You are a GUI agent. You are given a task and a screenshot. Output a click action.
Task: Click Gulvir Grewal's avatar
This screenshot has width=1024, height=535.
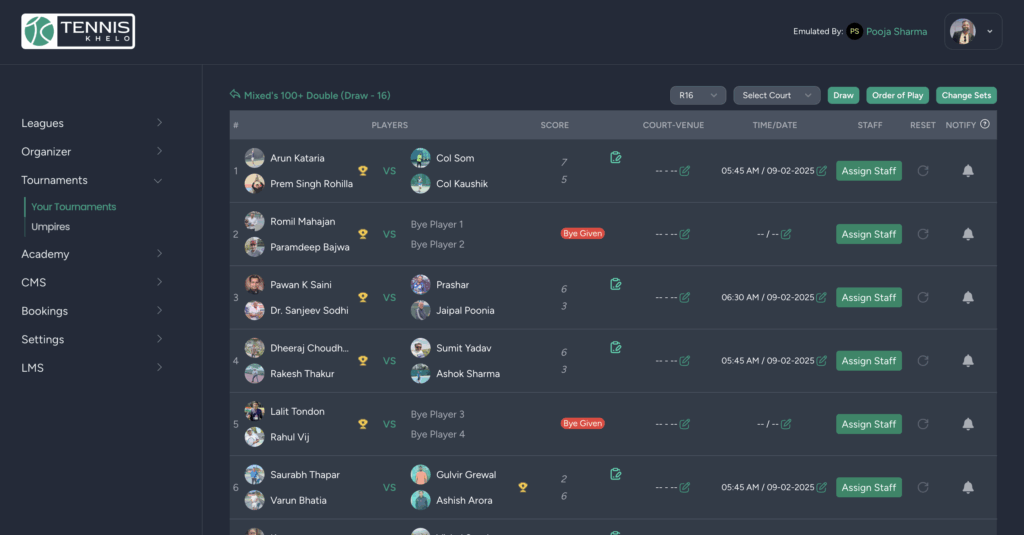(x=420, y=475)
